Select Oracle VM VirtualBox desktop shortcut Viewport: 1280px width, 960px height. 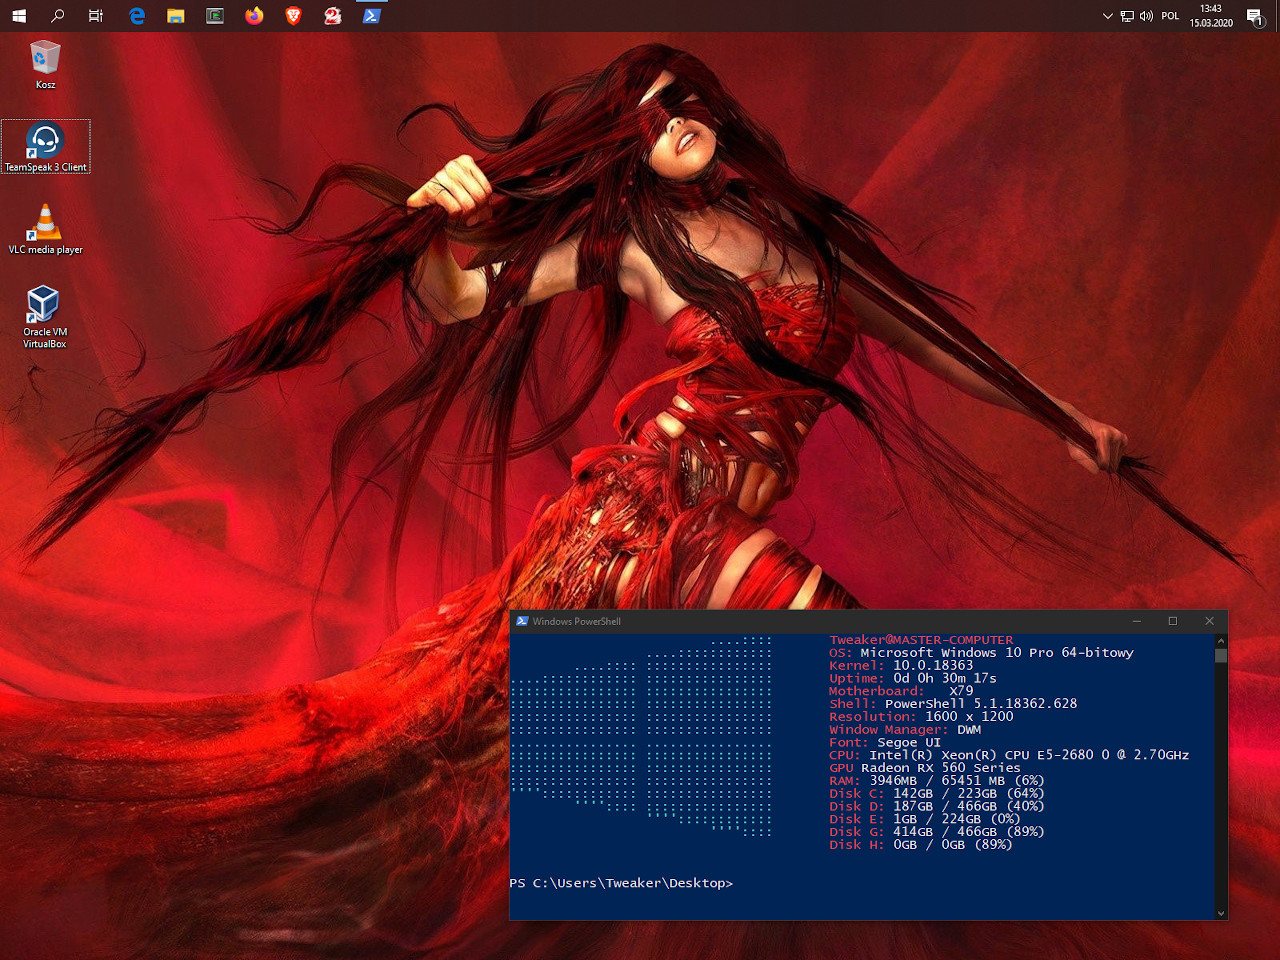(45, 317)
